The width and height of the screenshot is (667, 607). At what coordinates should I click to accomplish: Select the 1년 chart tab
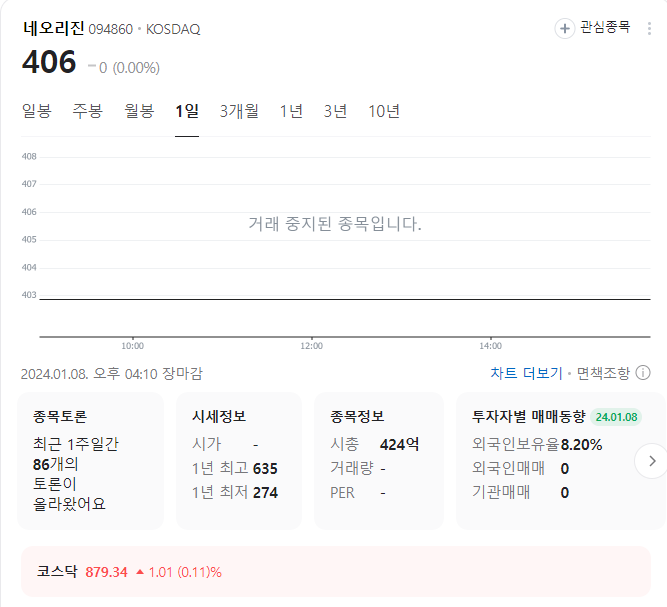[291, 111]
